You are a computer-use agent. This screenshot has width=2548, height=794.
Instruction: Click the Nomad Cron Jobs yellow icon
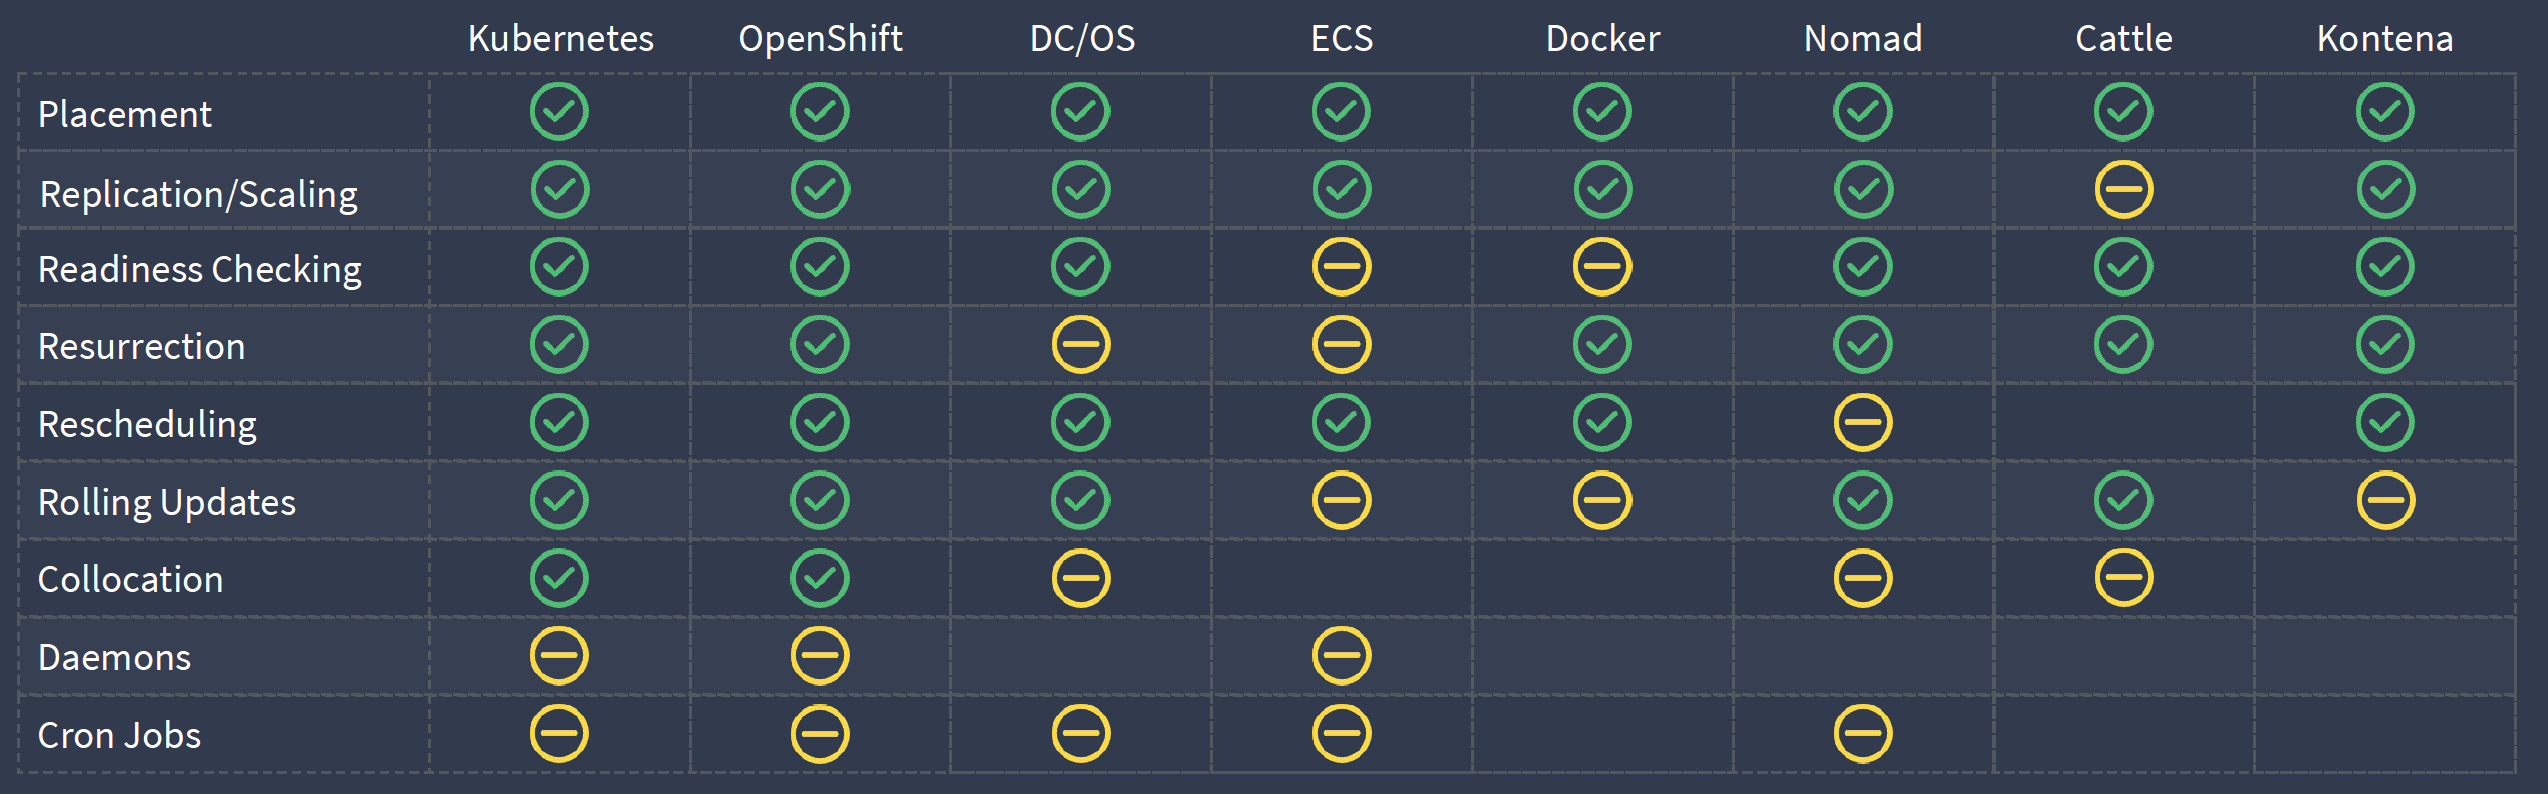pos(1863,734)
